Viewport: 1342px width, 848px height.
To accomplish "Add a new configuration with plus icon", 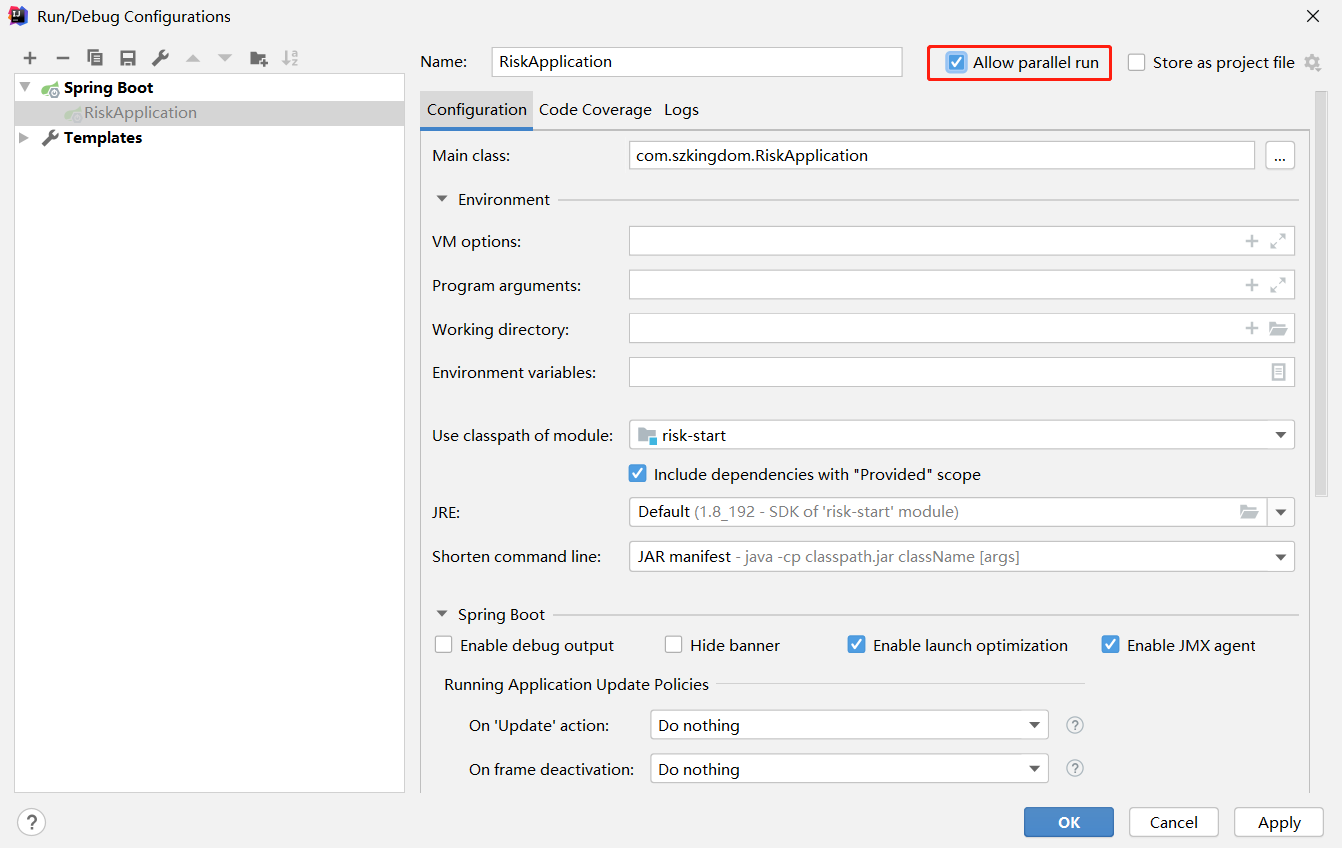I will tap(30, 59).
